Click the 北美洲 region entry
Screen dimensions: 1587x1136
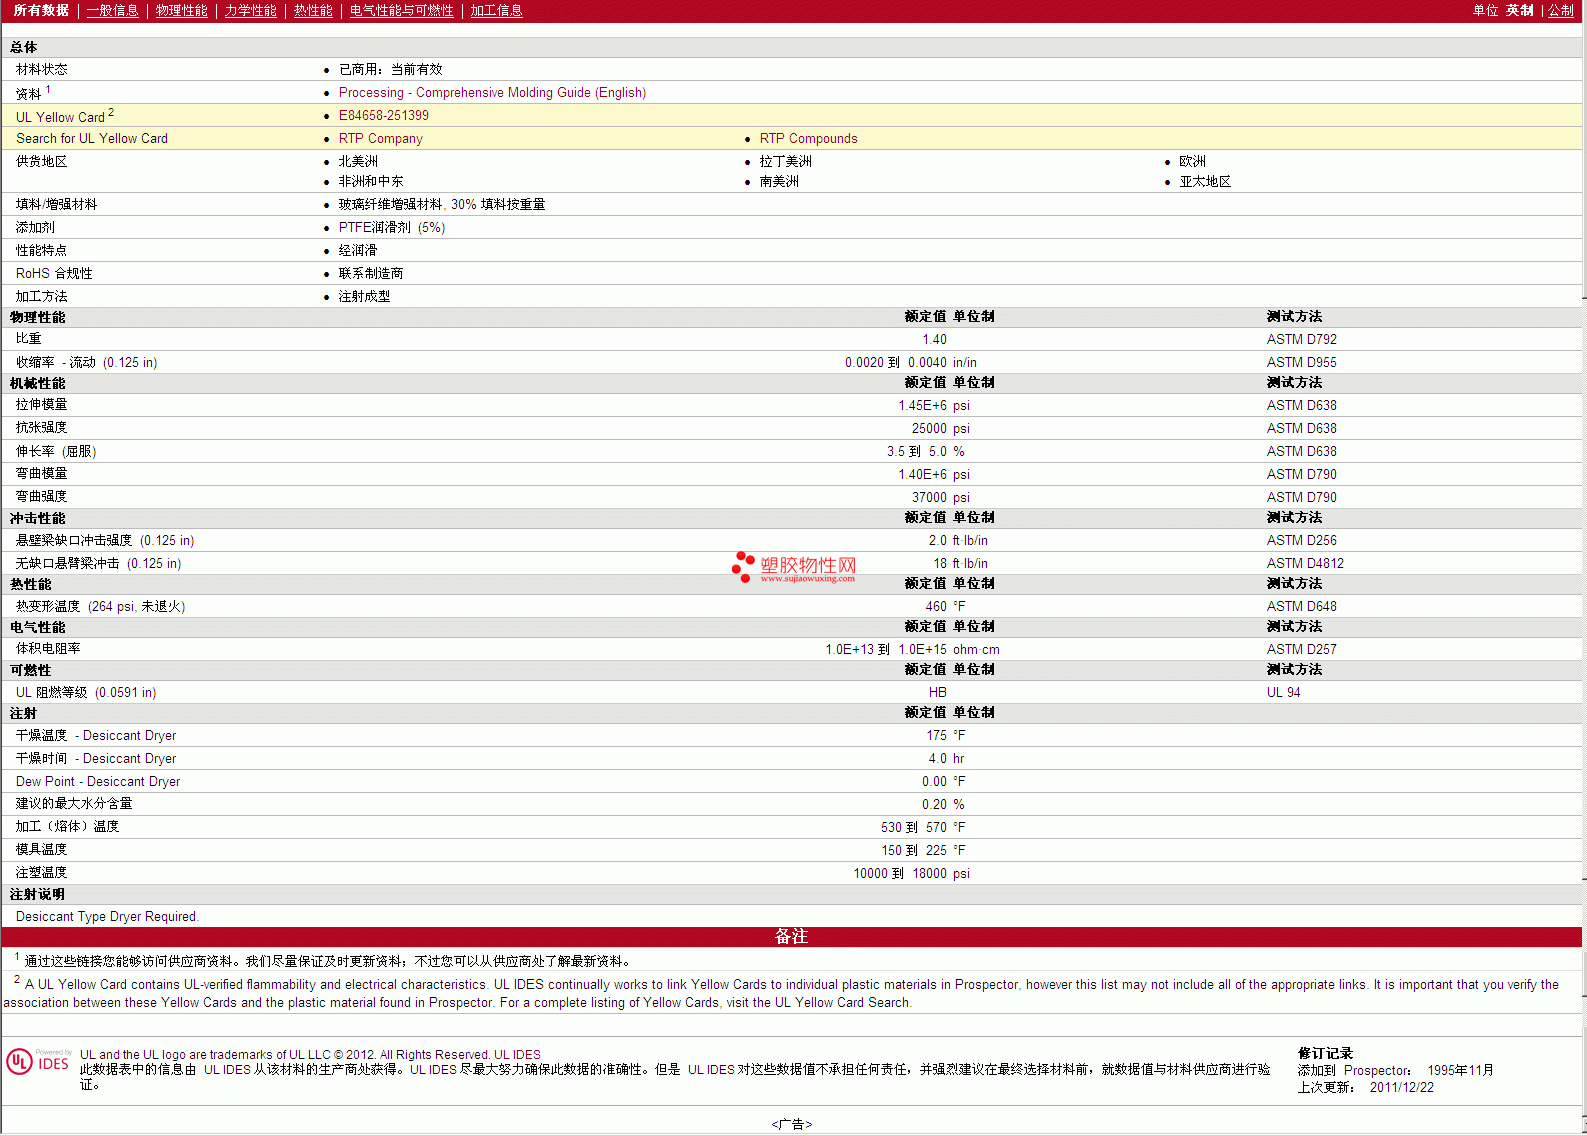358,162
